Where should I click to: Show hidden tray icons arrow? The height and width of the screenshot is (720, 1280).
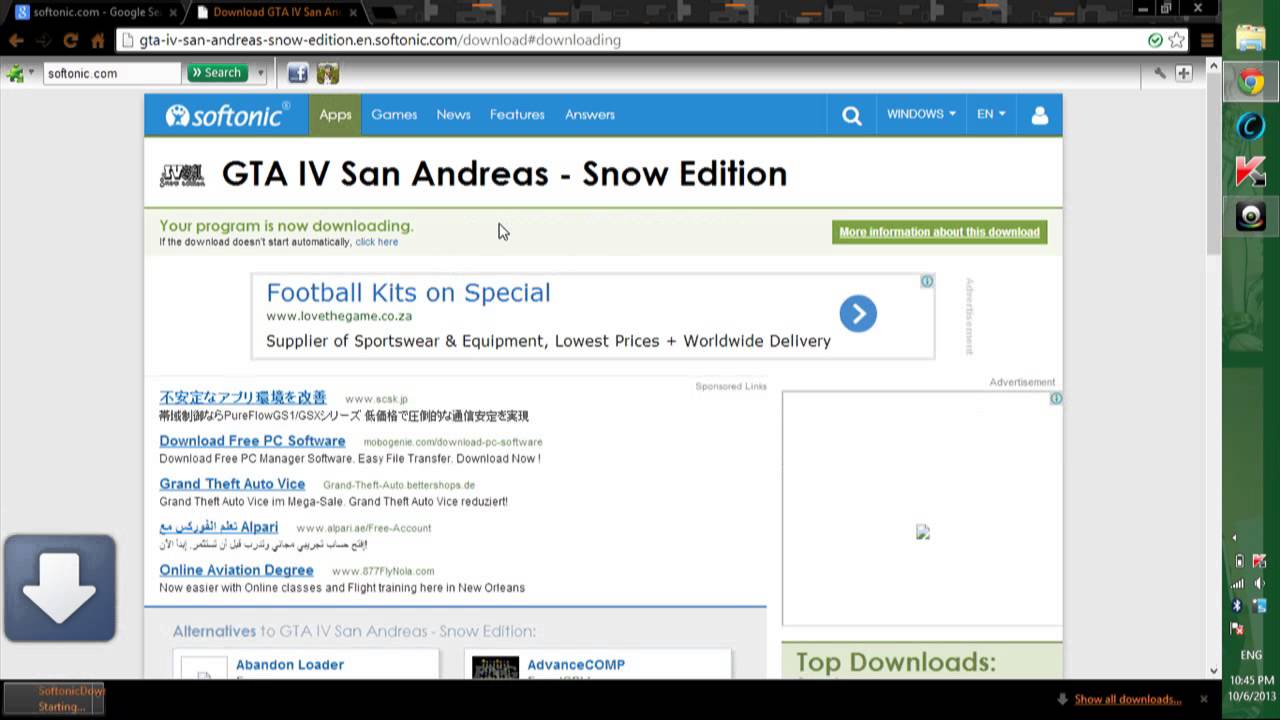point(1234,538)
